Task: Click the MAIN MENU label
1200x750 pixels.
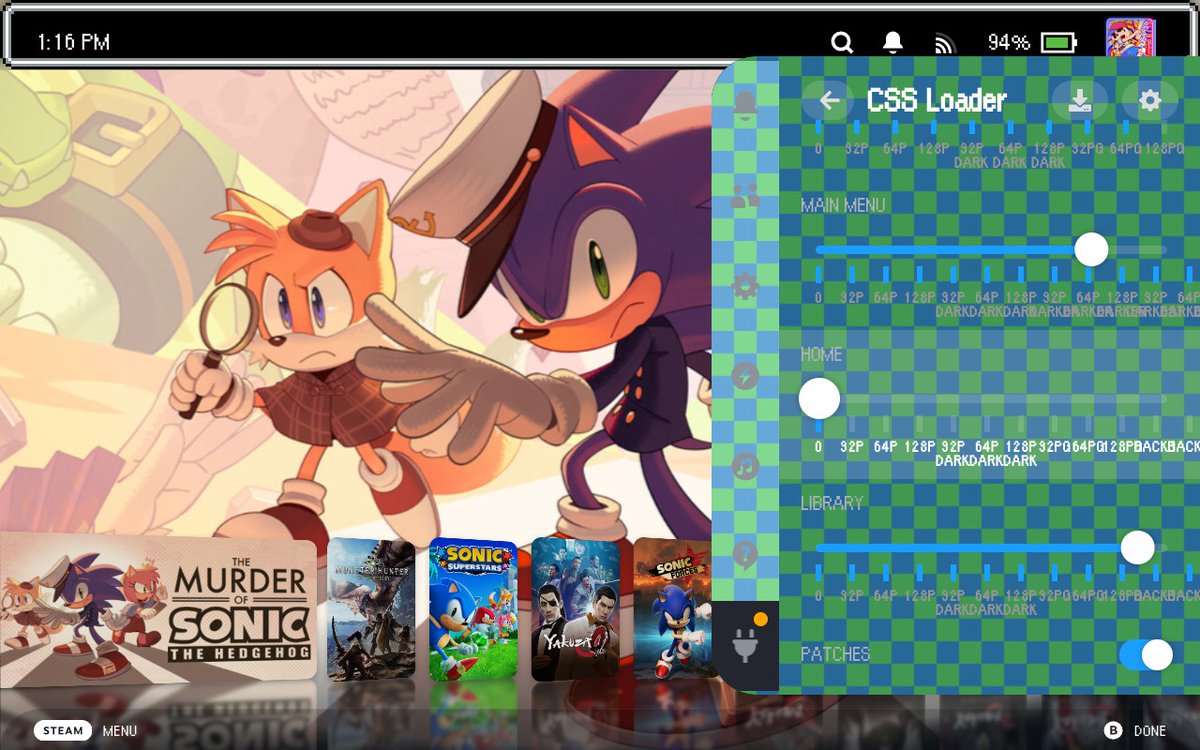Action: pyautogui.click(x=843, y=205)
